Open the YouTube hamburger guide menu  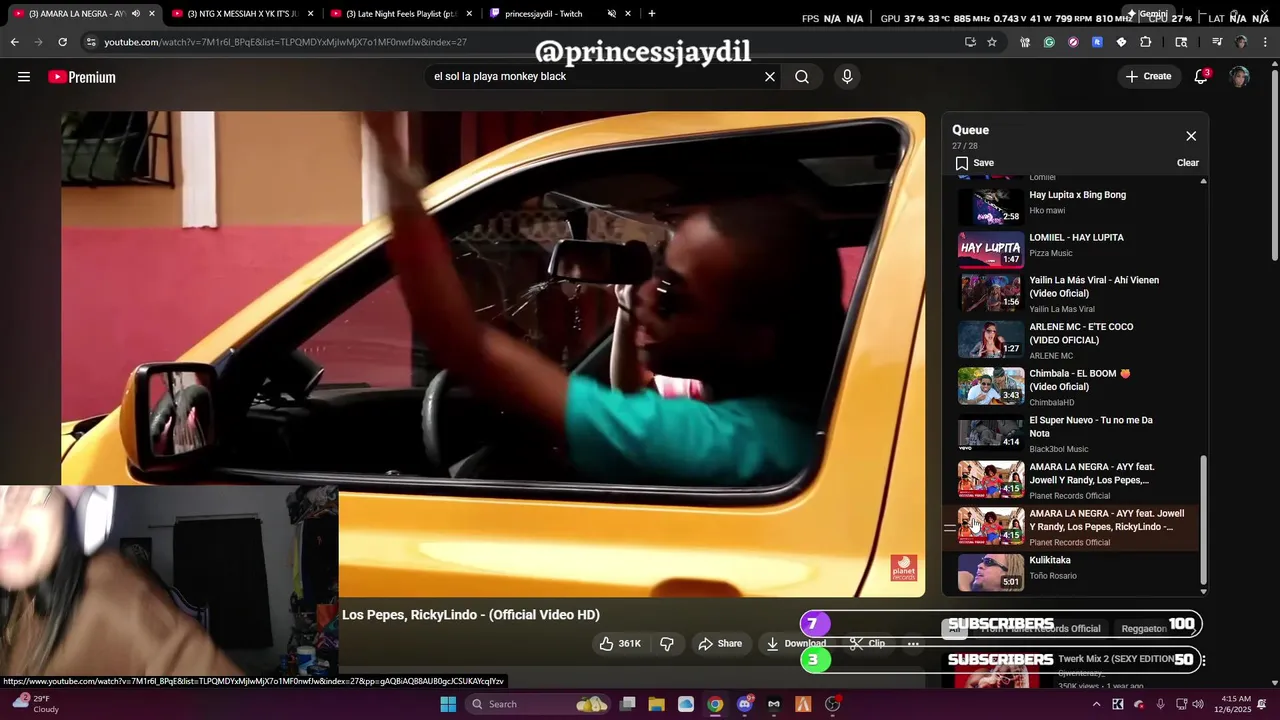click(x=24, y=77)
